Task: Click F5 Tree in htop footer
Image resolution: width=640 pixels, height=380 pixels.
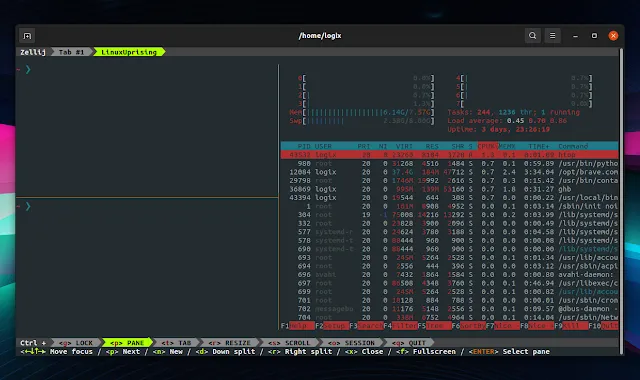Action: coord(434,326)
